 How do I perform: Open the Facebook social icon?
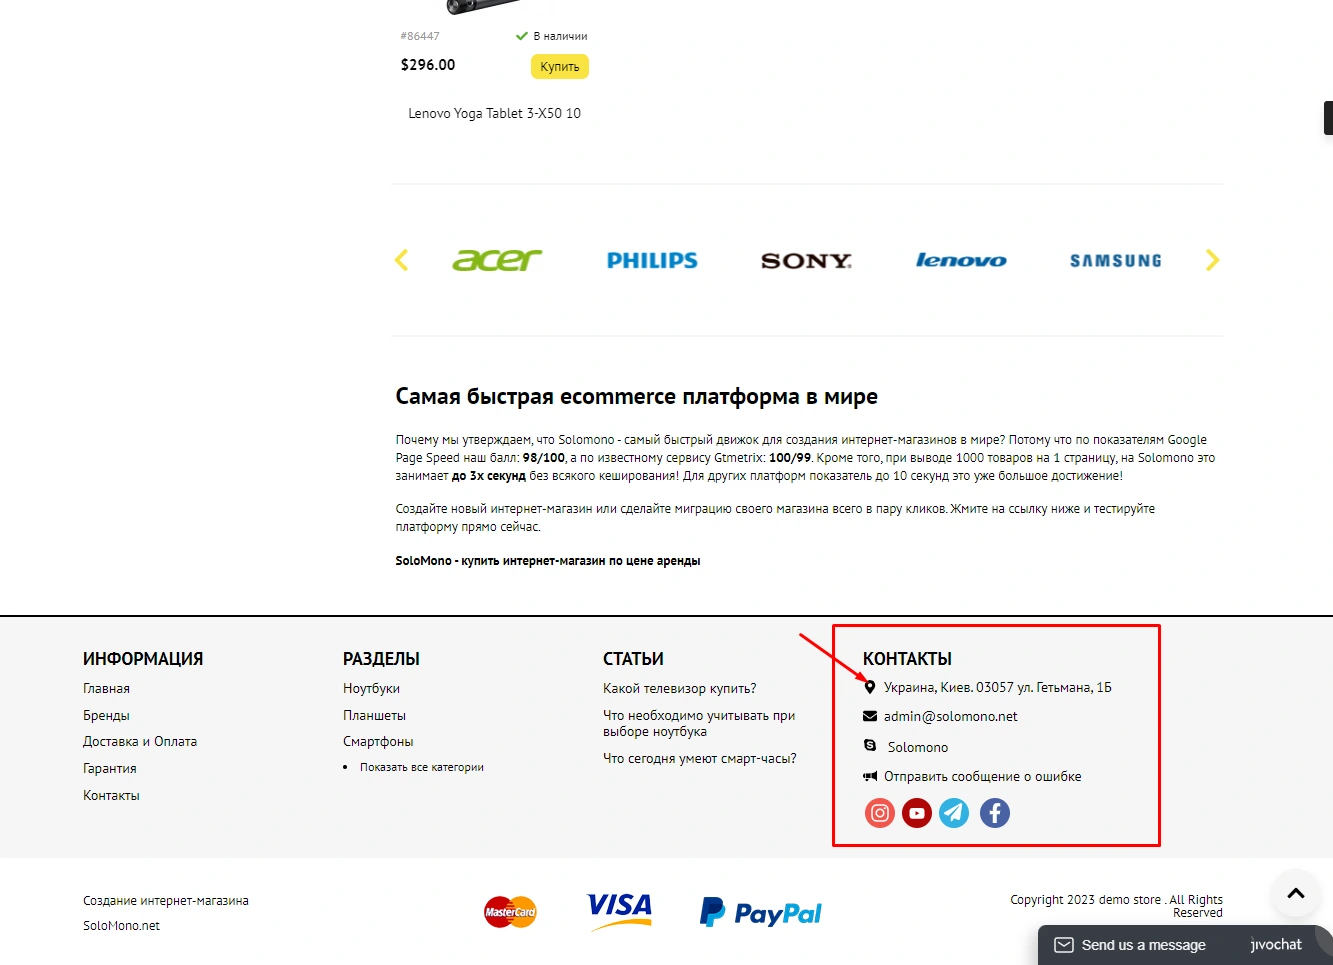click(x=994, y=813)
